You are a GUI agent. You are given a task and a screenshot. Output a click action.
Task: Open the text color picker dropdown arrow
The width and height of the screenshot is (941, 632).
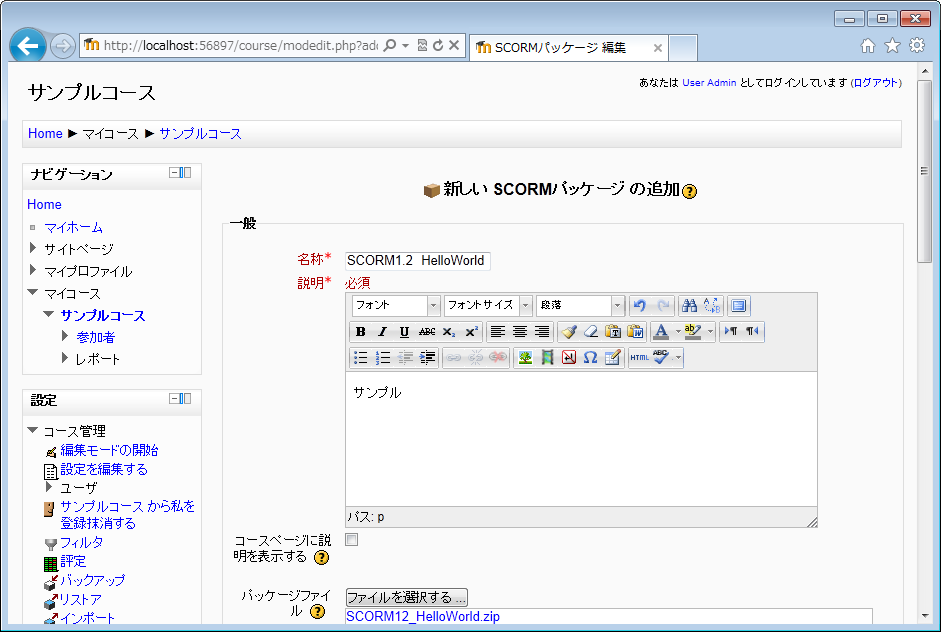677,332
